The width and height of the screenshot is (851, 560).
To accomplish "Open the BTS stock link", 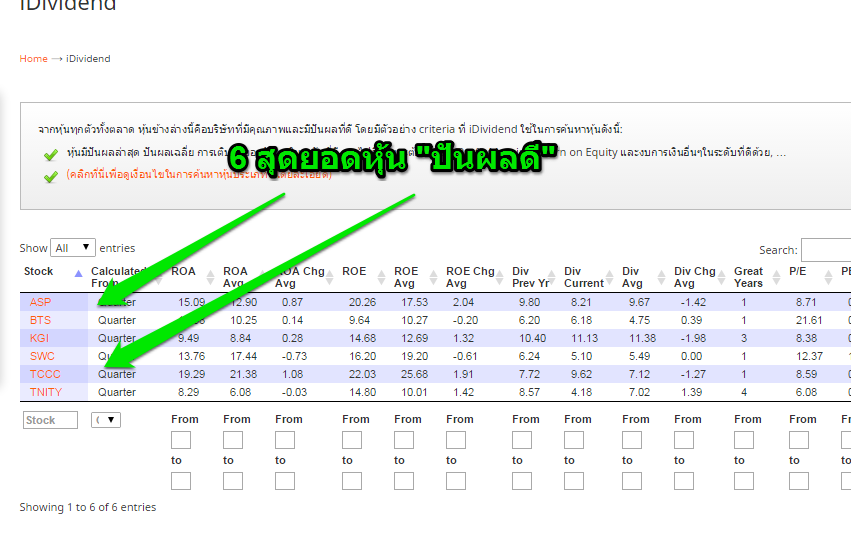I will tap(40, 320).
